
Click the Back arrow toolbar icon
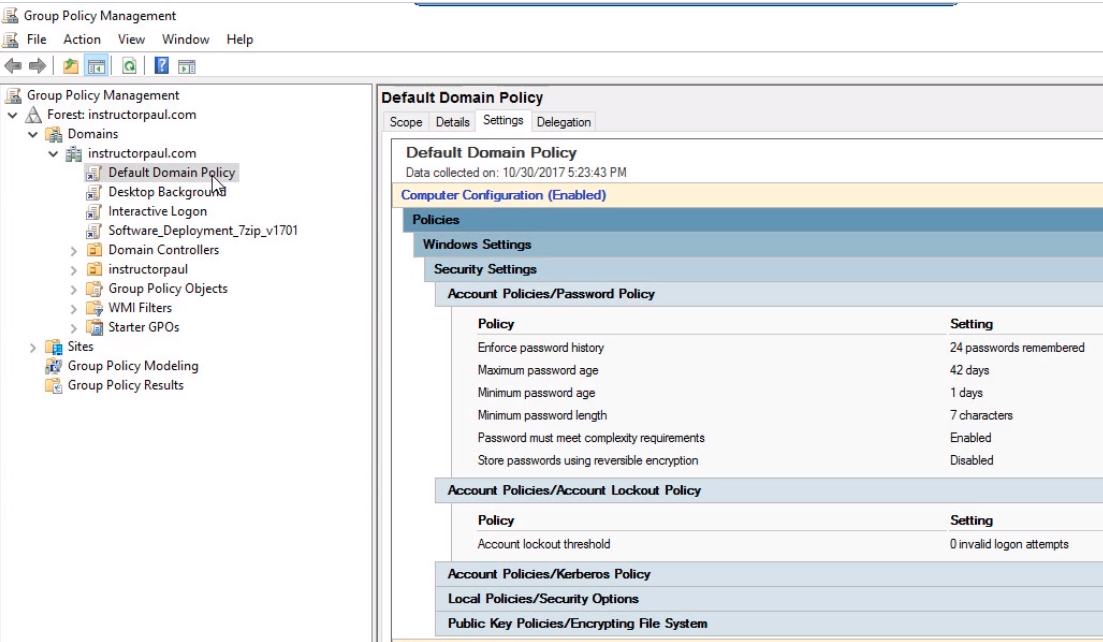[x=13, y=66]
